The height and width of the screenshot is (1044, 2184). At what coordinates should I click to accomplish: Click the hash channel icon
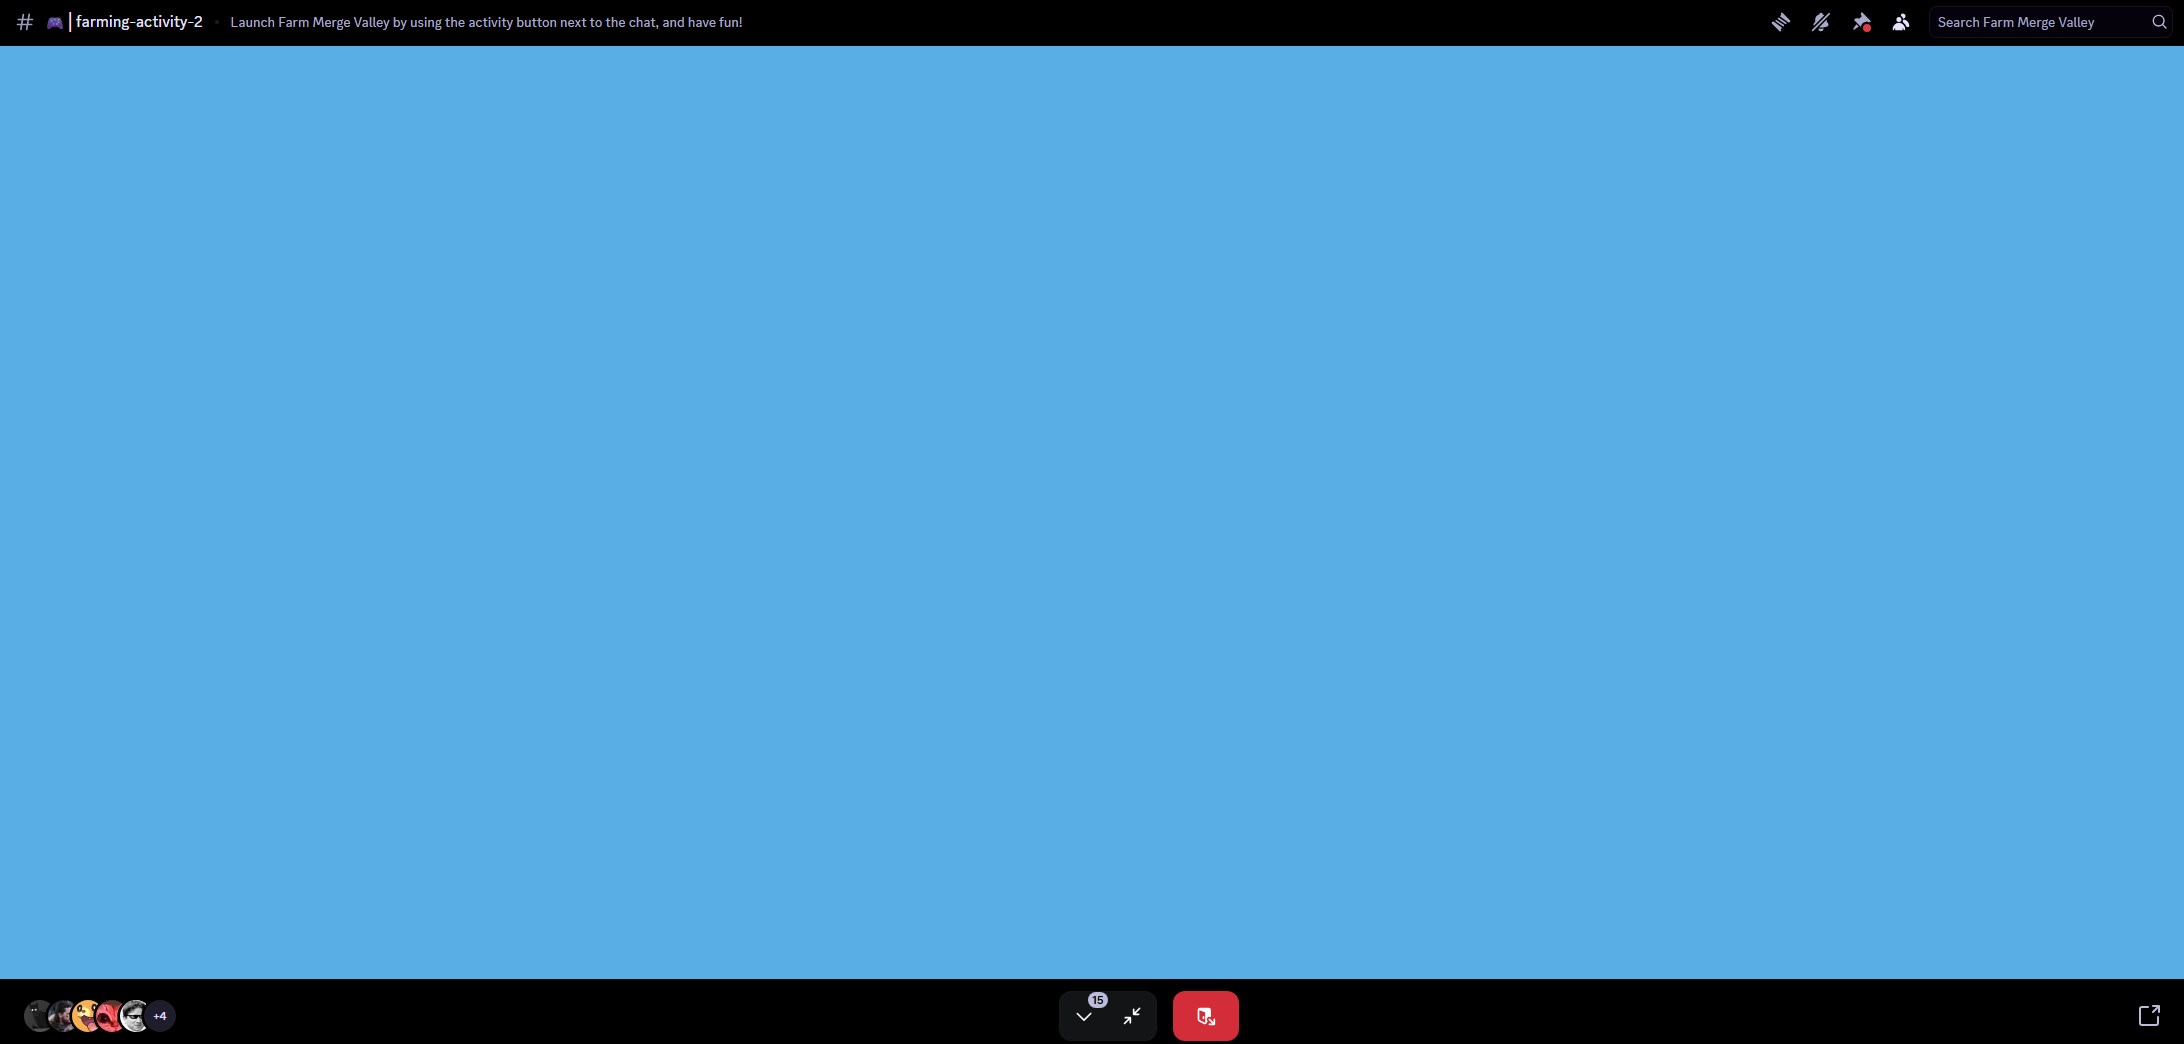pos(25,22)
